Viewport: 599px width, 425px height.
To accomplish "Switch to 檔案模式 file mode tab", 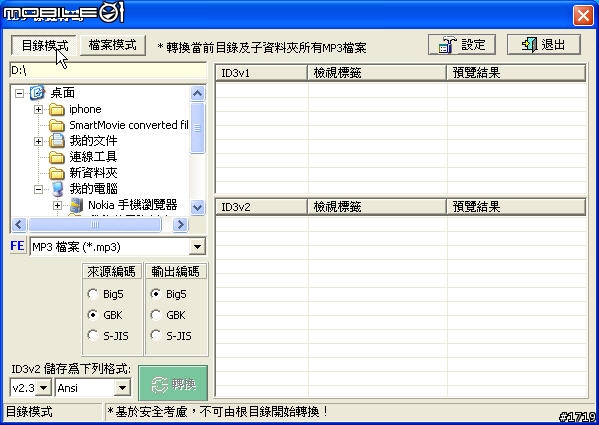I will (x=113, y=45).
